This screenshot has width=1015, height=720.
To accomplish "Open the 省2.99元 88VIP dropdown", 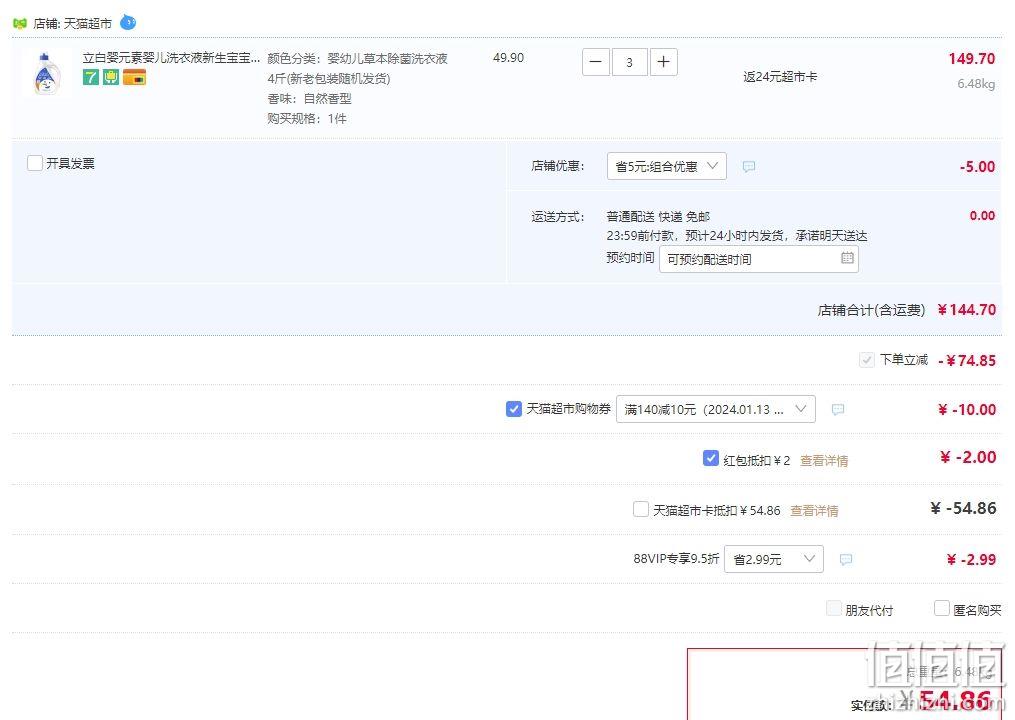I will (x=774, y=559).
